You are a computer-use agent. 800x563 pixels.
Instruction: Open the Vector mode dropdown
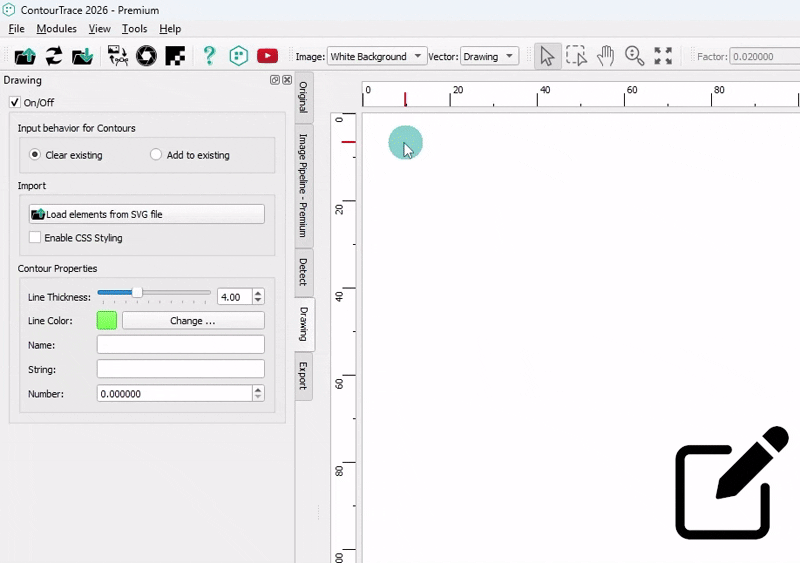click(x=489, y=57)
